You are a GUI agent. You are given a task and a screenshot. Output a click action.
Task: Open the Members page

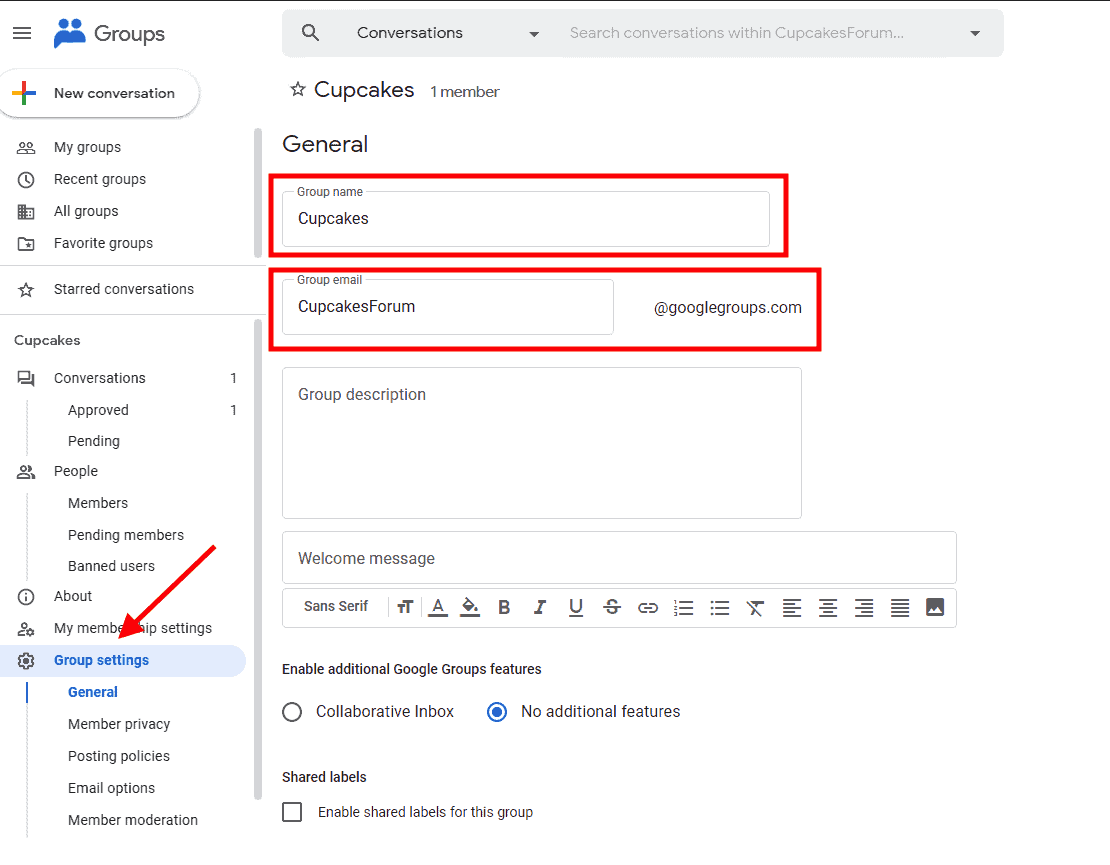pyautogui.click(x=98, y=503)
